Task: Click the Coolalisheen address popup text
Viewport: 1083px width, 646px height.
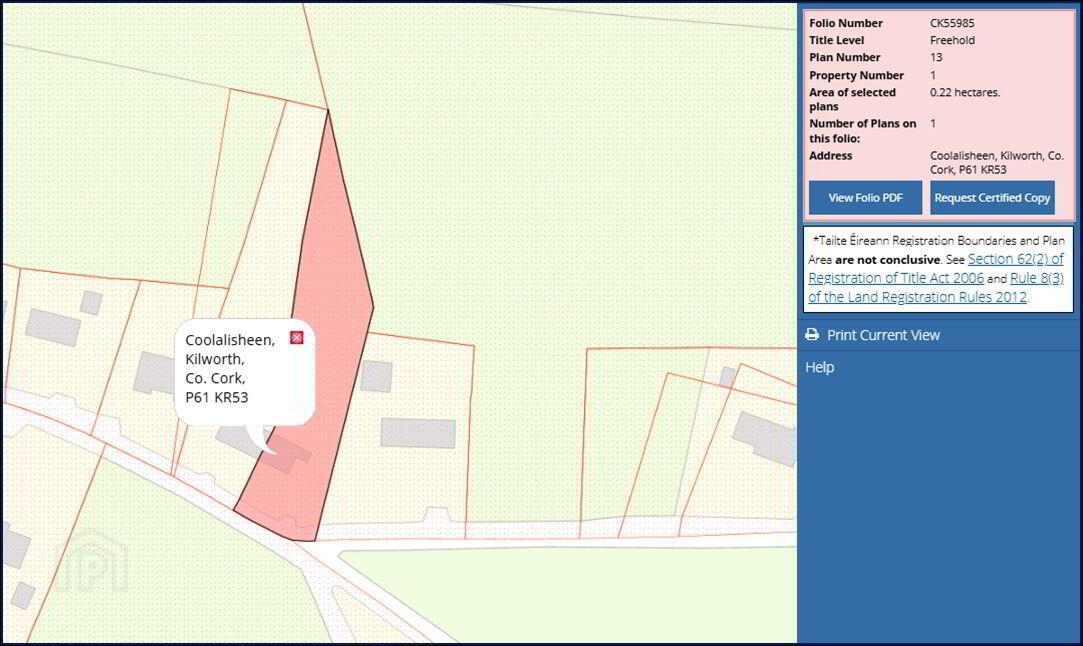Action: click(230, 368)
